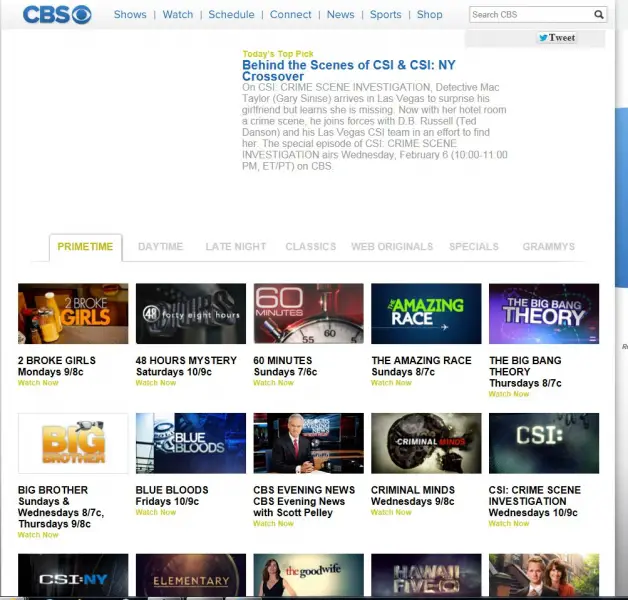Click Watch Now under The Big Bang Theory
This screenshot has height=600, width=628.
coord(509,394)
